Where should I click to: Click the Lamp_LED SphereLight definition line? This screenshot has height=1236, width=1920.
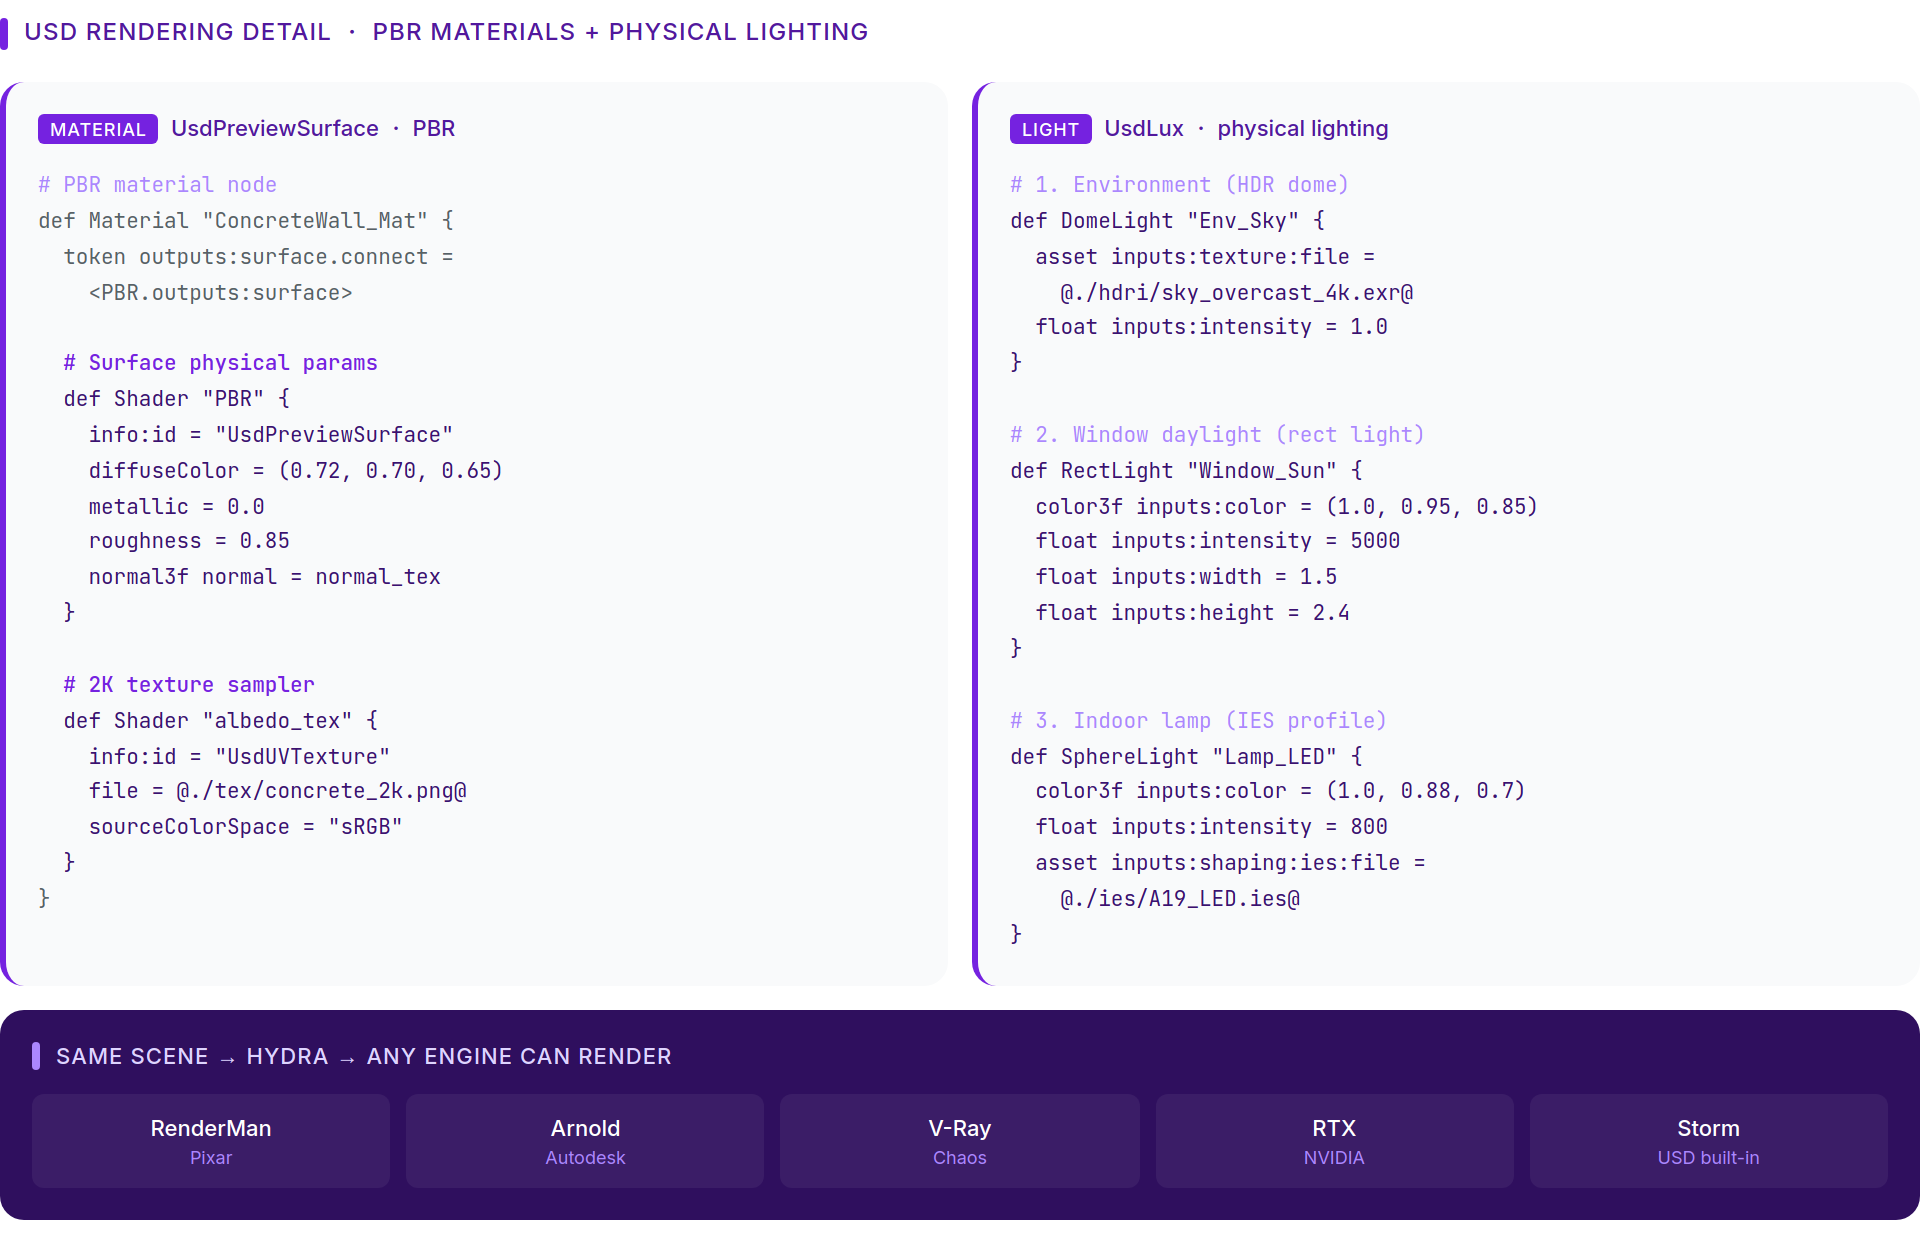(1186, 757)
